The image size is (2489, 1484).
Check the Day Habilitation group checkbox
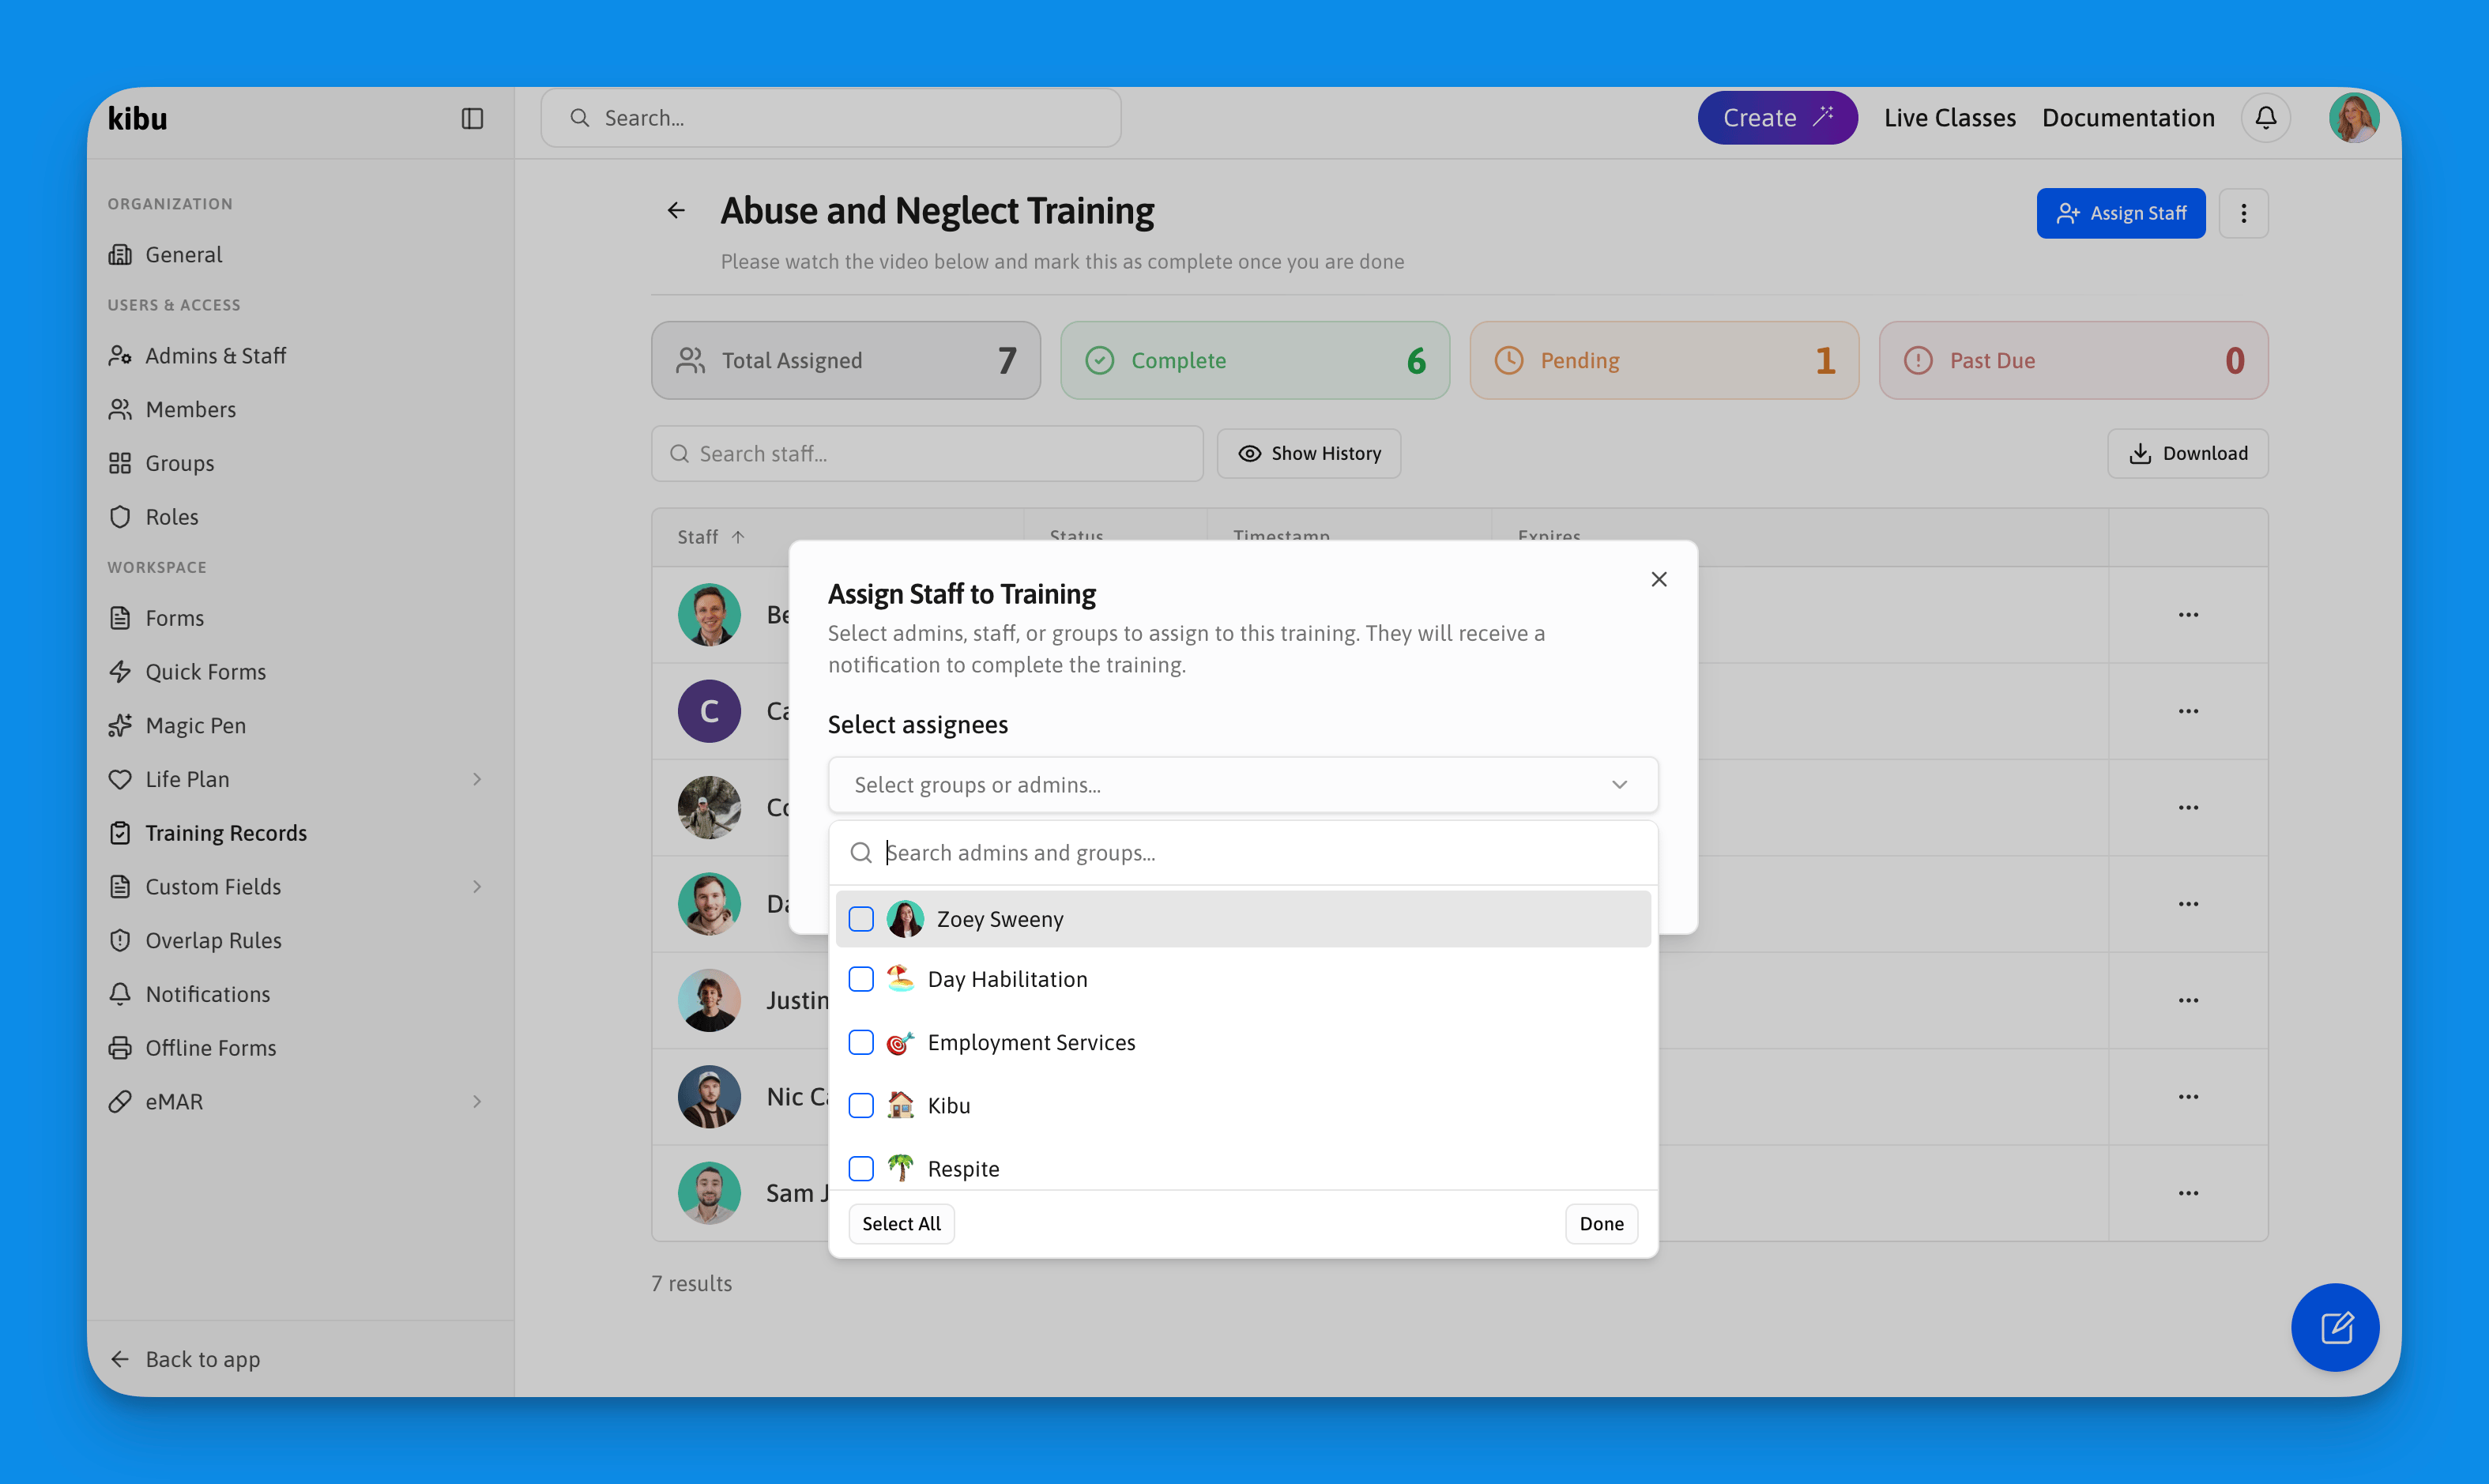tap(861, 979)
